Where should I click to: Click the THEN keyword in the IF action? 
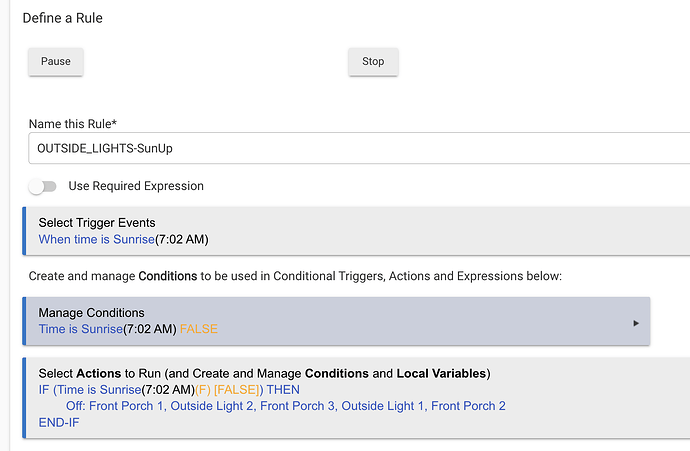283,390
